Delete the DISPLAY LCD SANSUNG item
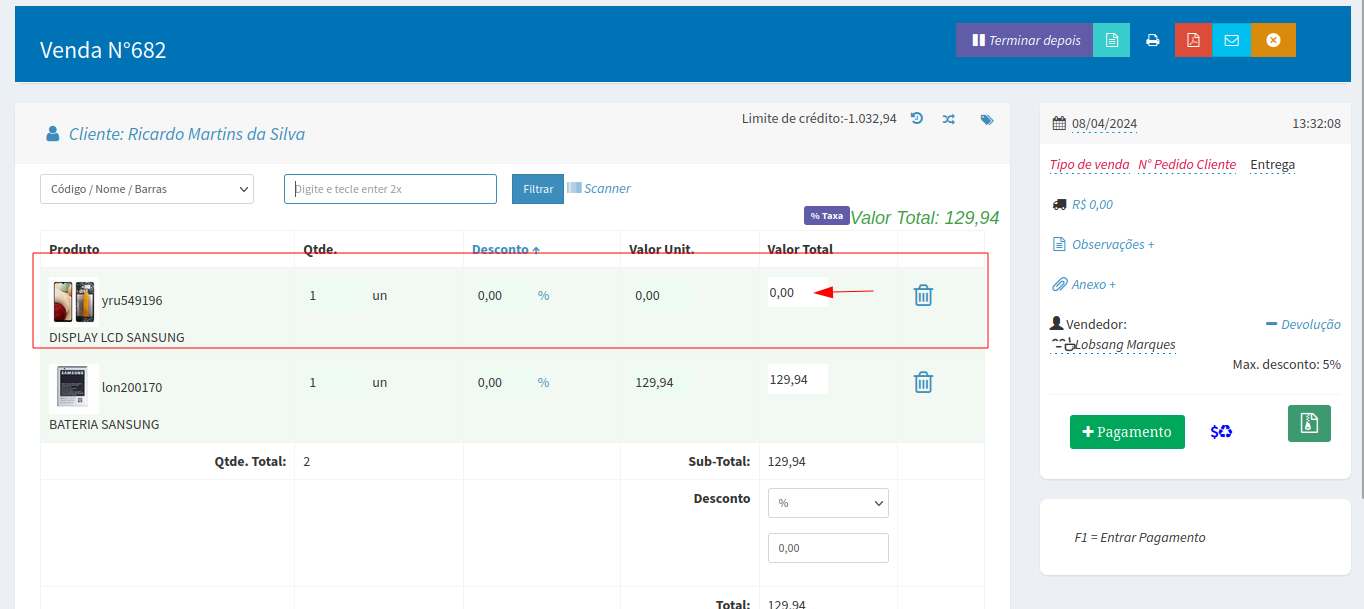 pyautogui.click(x=923, y=295)
